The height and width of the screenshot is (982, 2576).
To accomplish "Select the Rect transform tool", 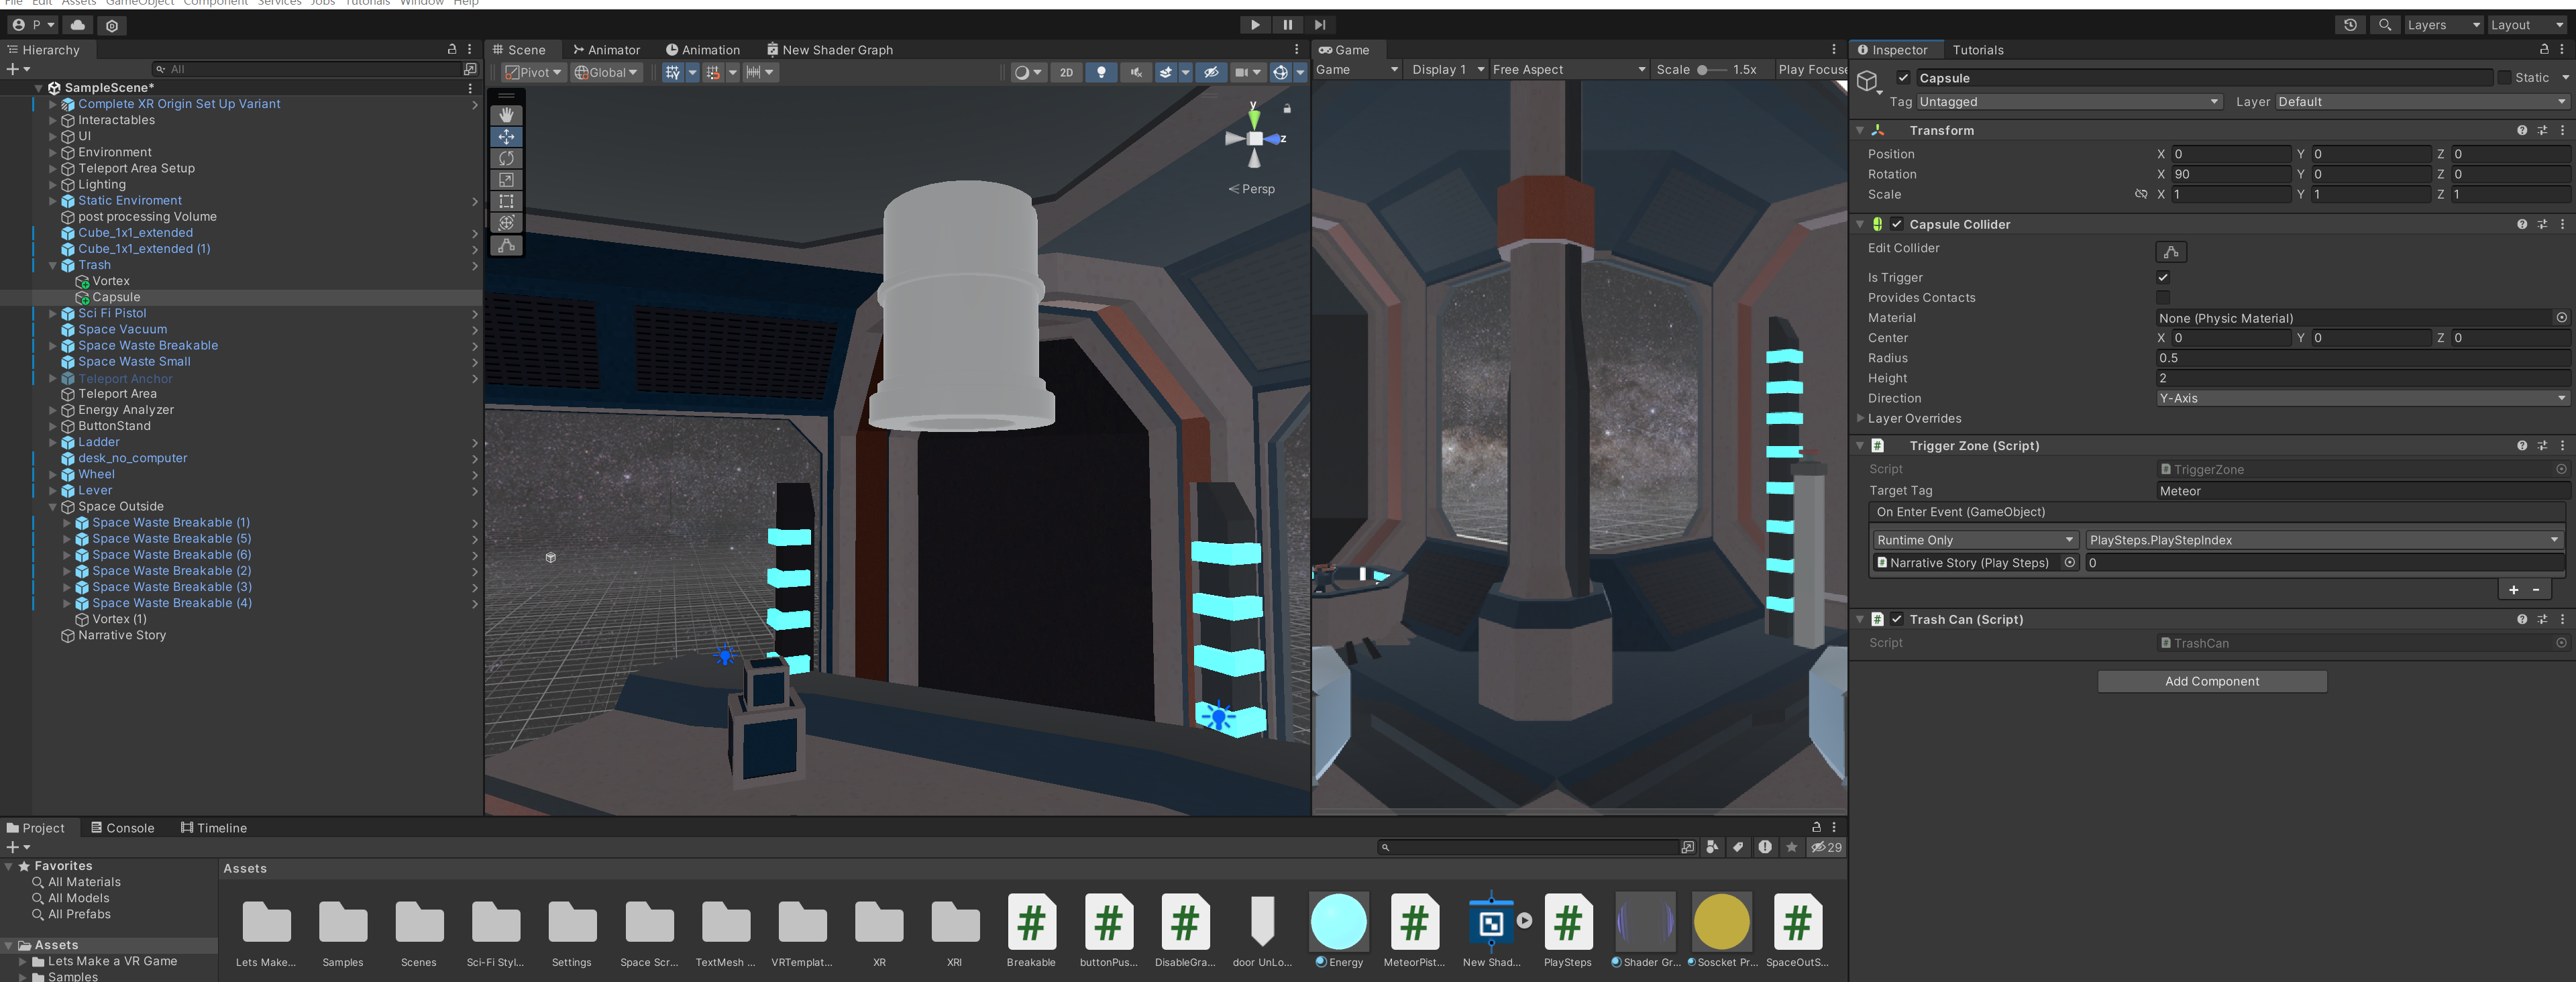I will pyautogui.click(x=506, y=202).
